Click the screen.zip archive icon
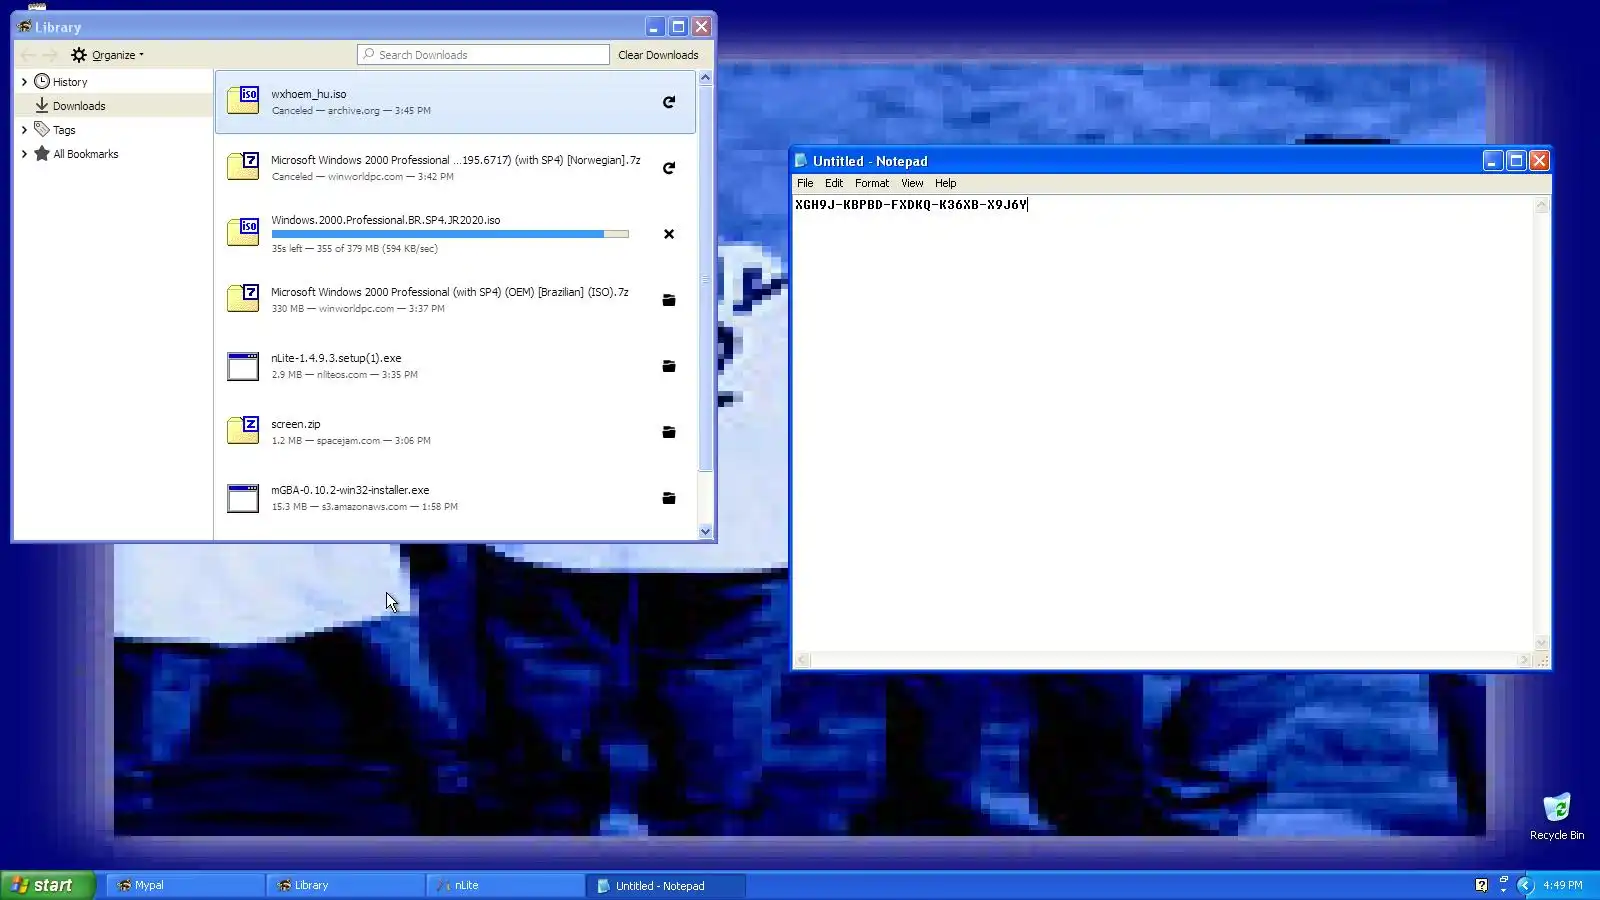Image resolution: width=1600 pixels, height=900 pixels. [x=243, y=431]
